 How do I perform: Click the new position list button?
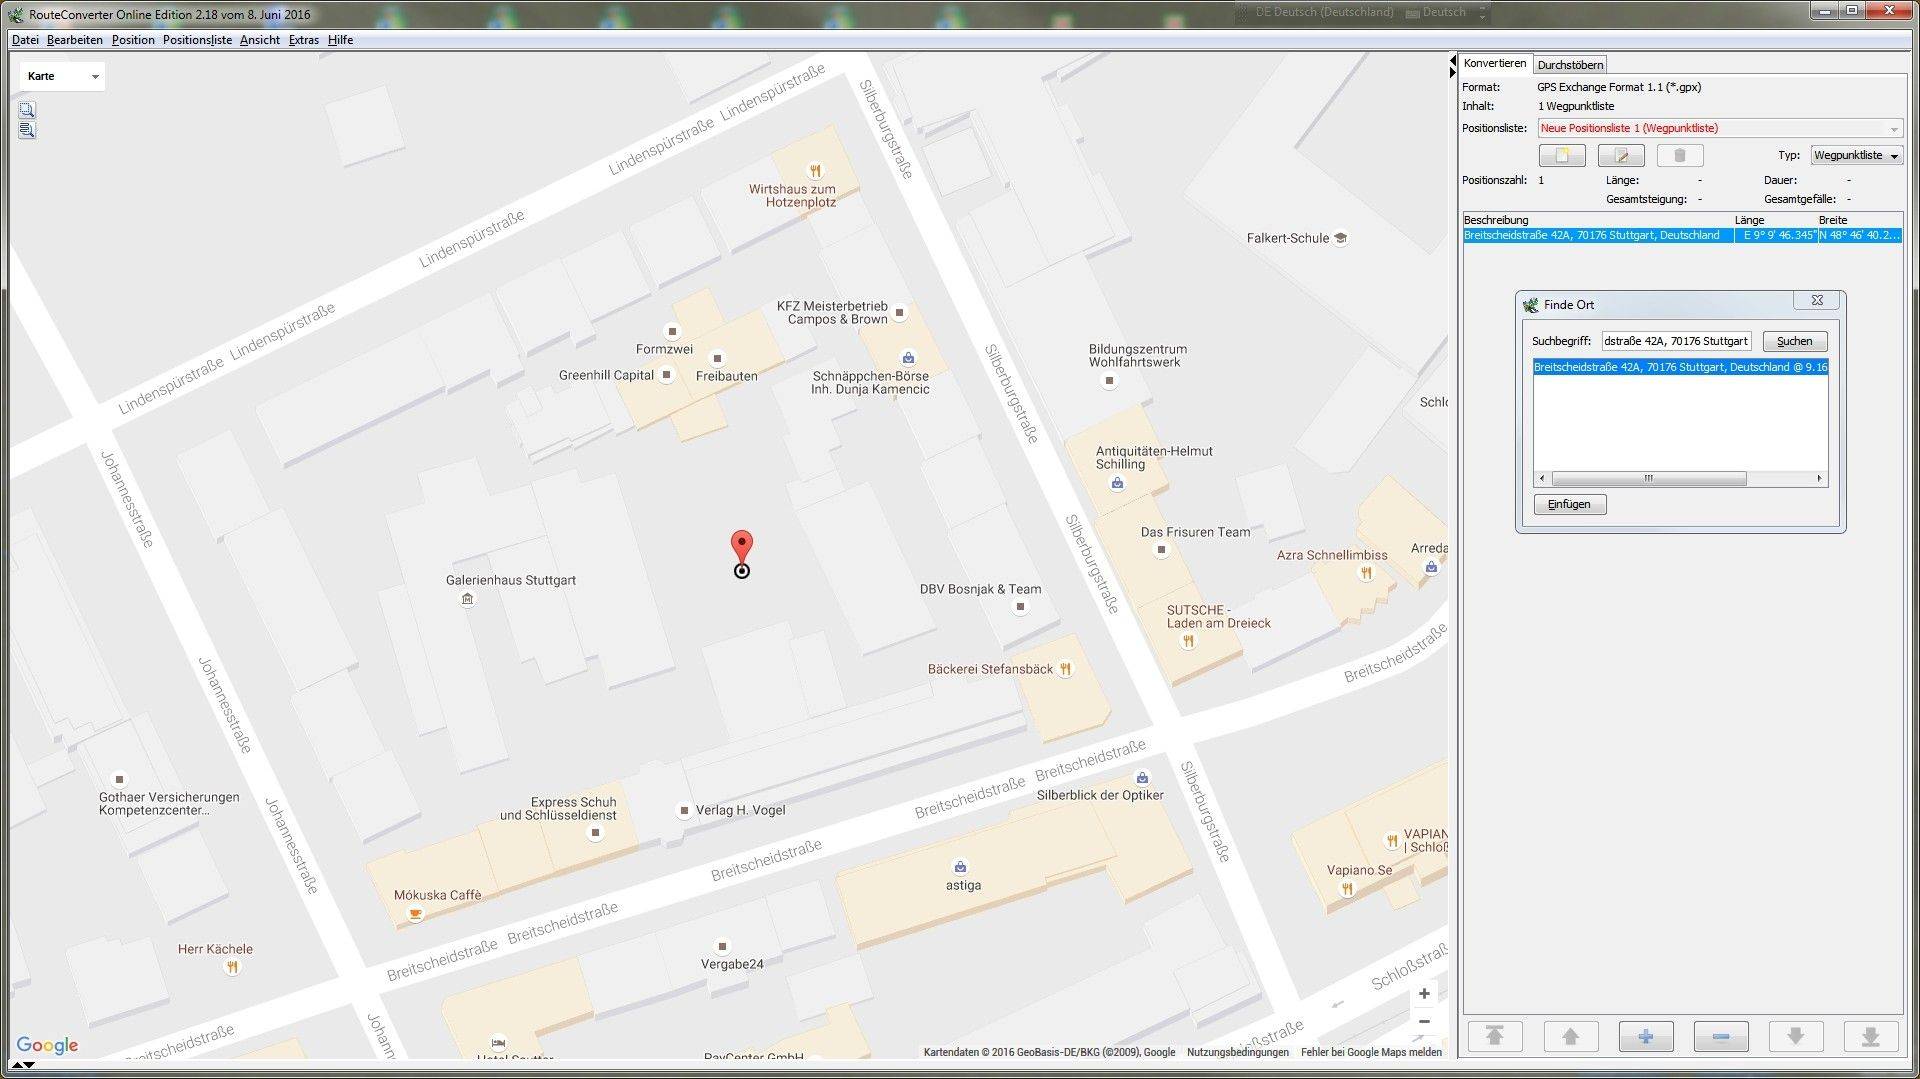pos(1561,156)
